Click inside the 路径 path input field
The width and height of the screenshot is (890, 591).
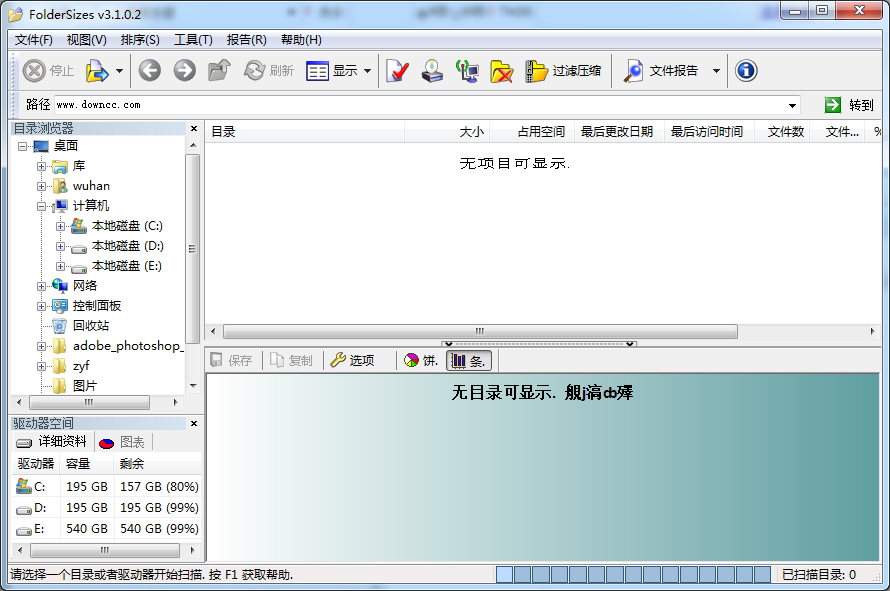pos(400,104)
